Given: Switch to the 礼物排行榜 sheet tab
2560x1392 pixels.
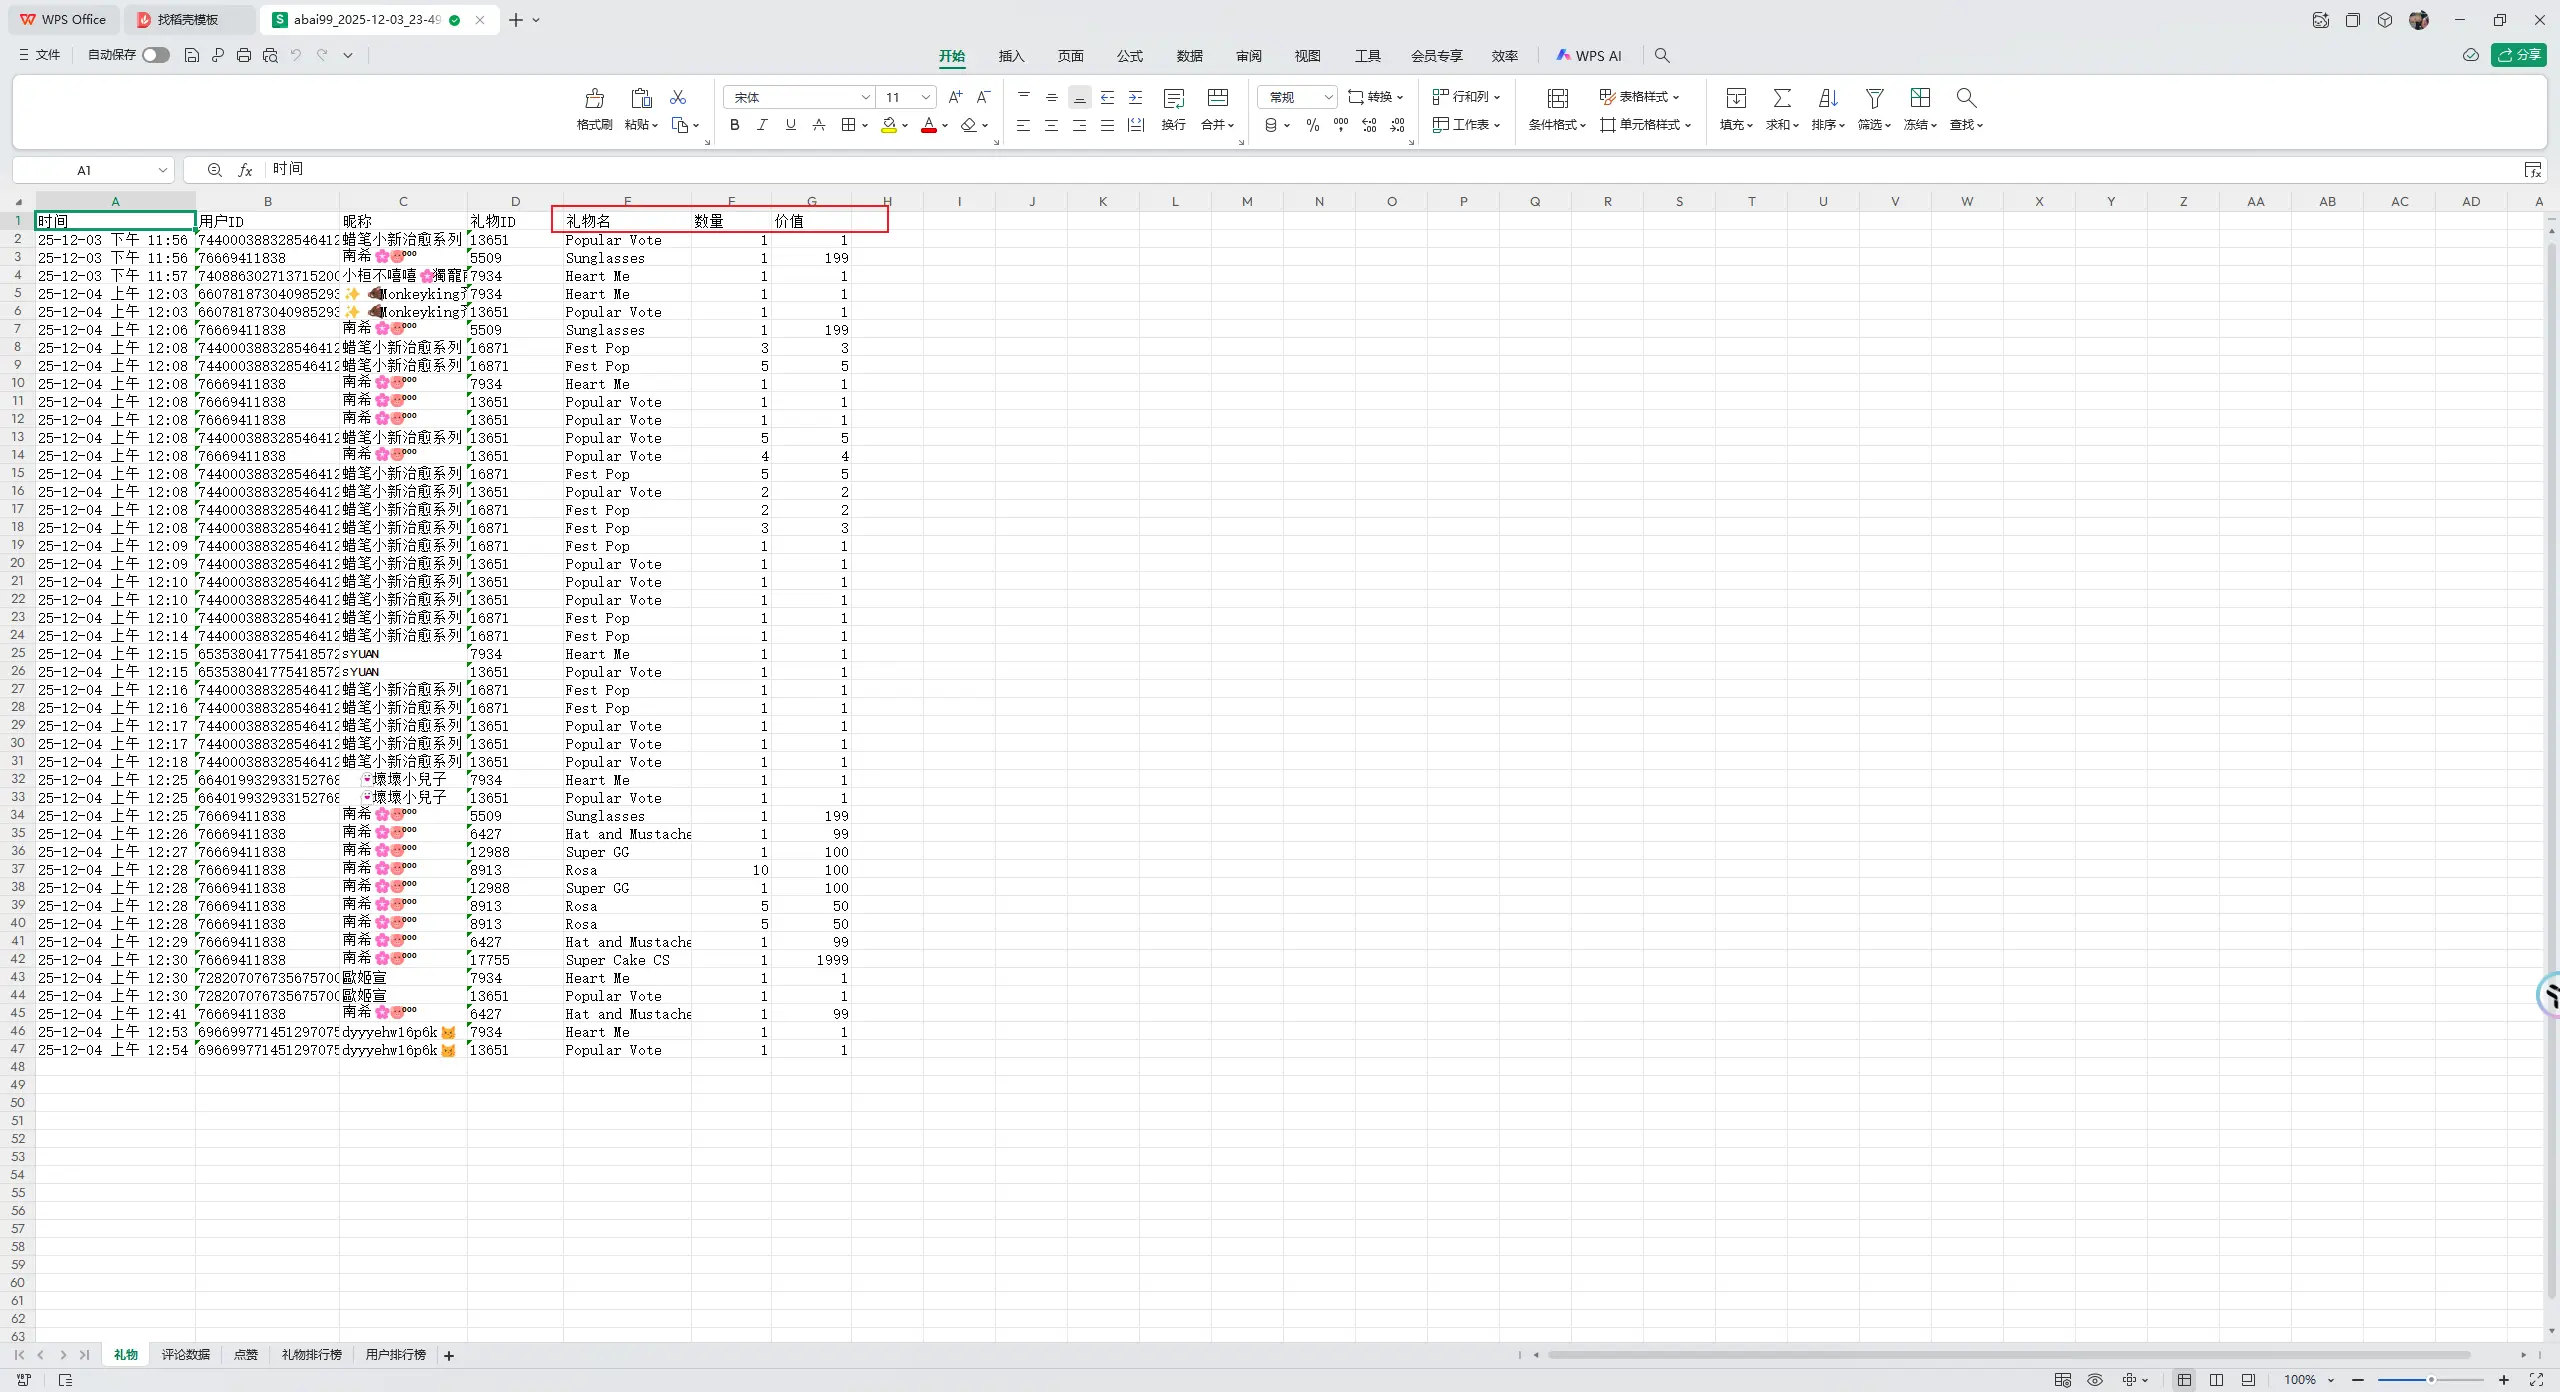Looking at the screenshot, I should pyautogui.click(x=311, y=1355).
